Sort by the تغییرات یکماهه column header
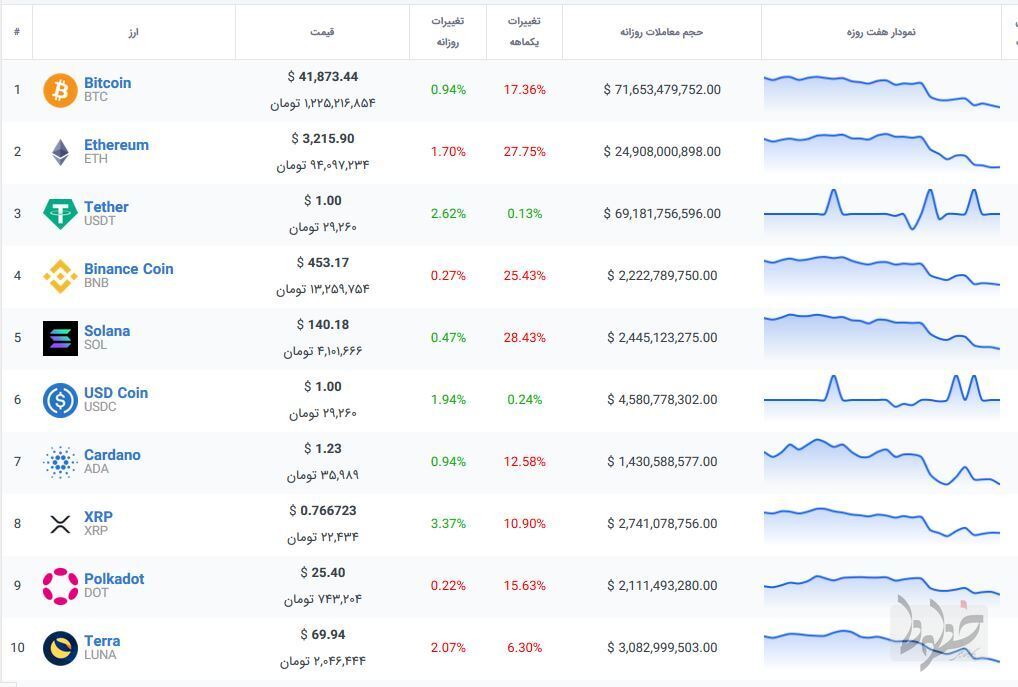The image size is (1018, 687). point(524,32)
